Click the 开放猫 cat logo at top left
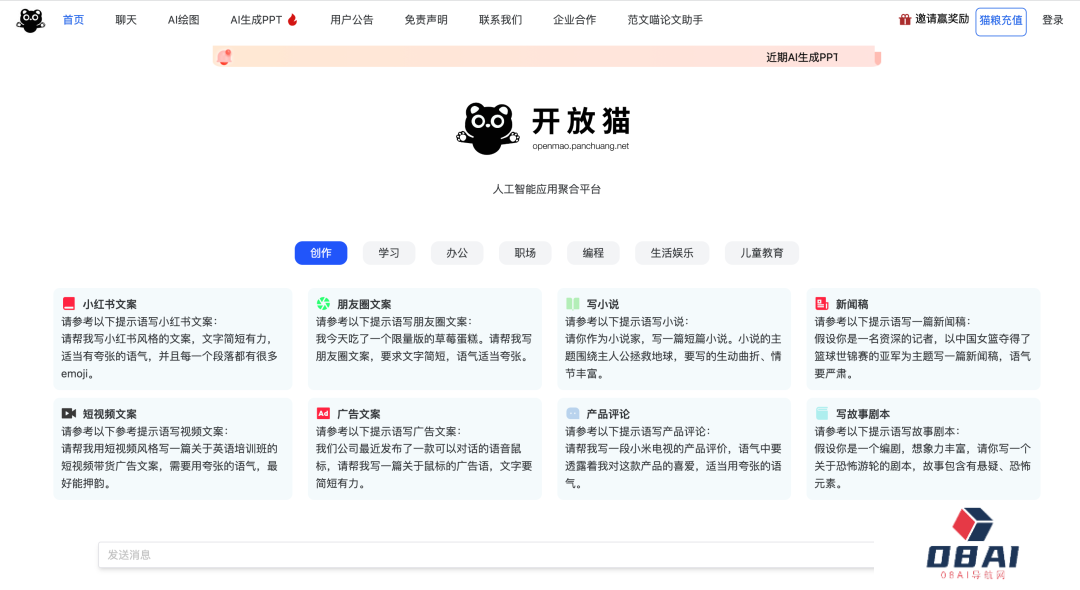This screenshot has width=1080, height=590. 30,19
